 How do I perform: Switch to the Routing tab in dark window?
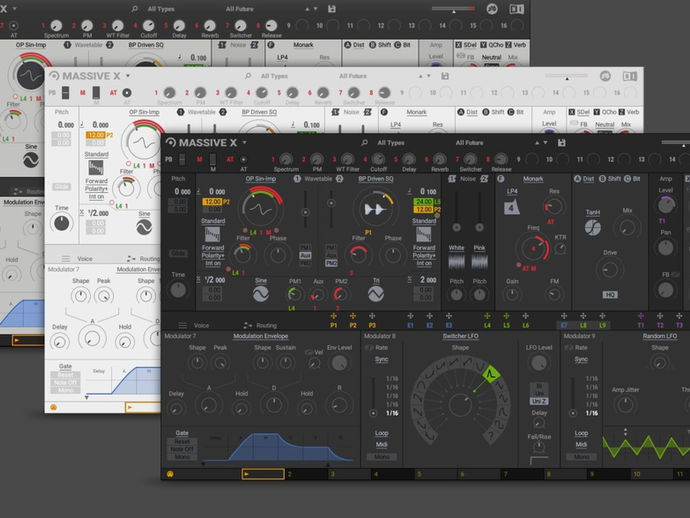266,325
